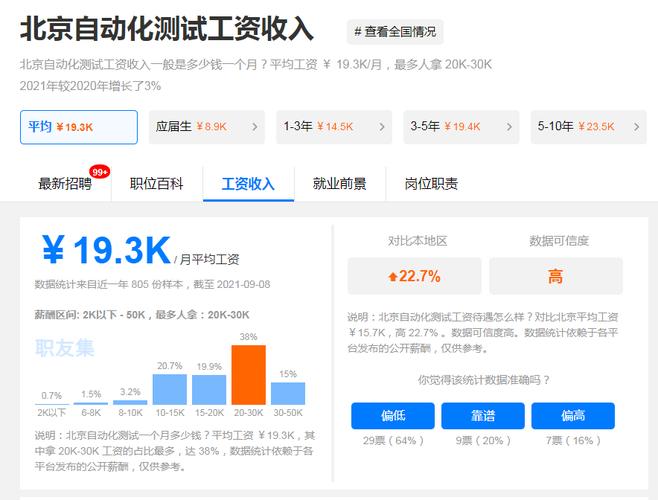The width and height of the screenshot is (658, 500).
Task: Click the 2021年较2020年增长了3% text
Action: coord(90,86)
